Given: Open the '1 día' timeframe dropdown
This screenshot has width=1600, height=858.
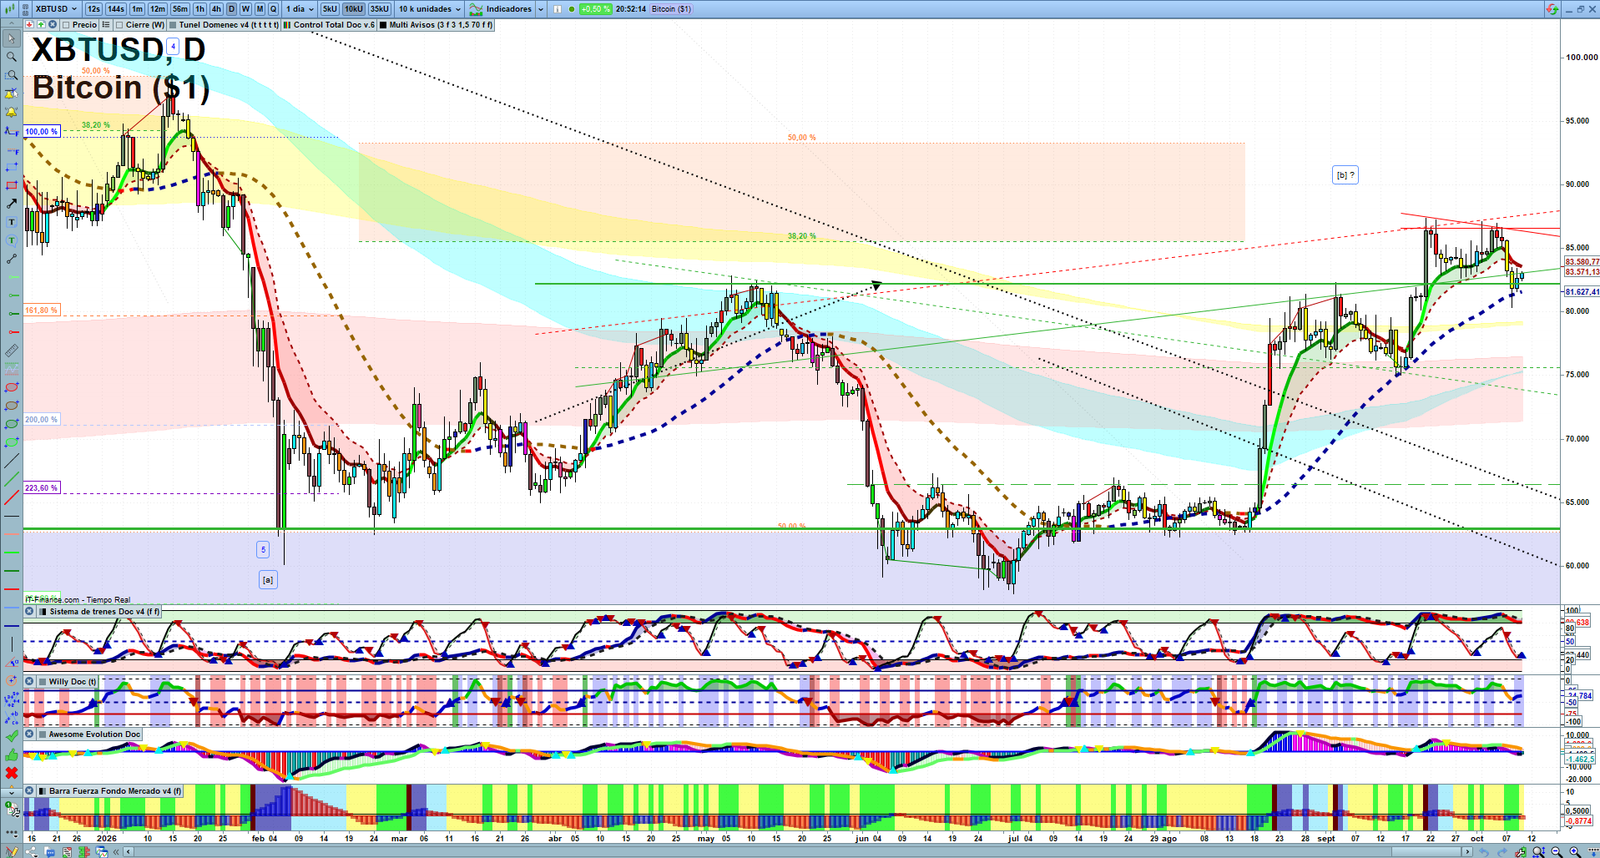Looking at the screenshot, I should point(300,9).
